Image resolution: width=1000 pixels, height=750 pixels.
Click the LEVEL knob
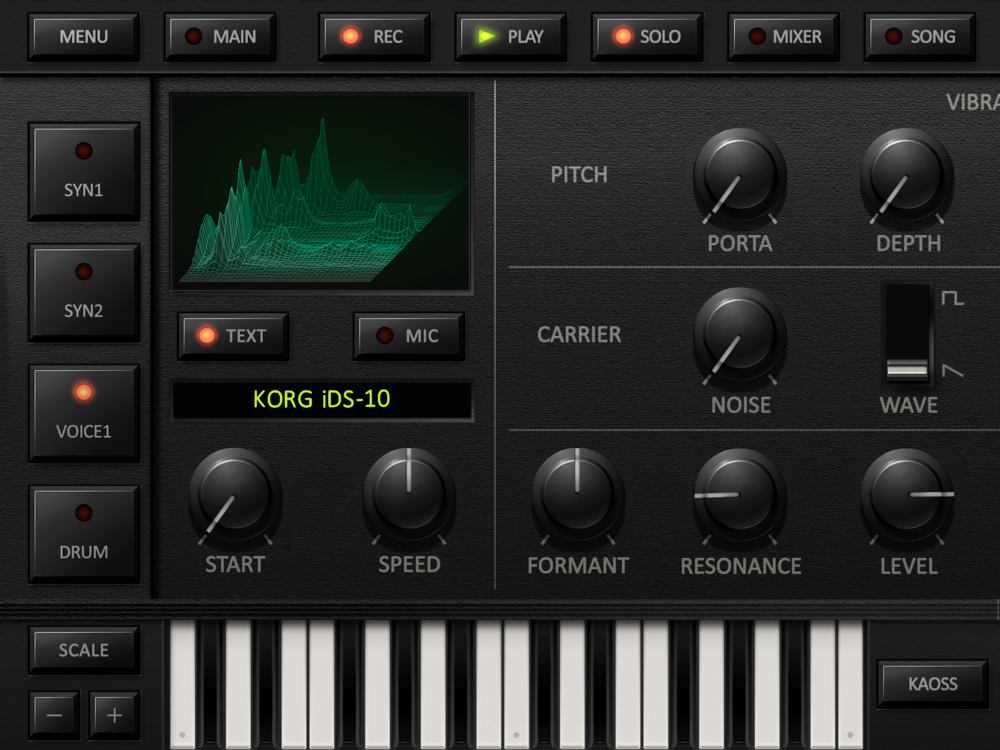pyautogui.click(x=908, y=496)
